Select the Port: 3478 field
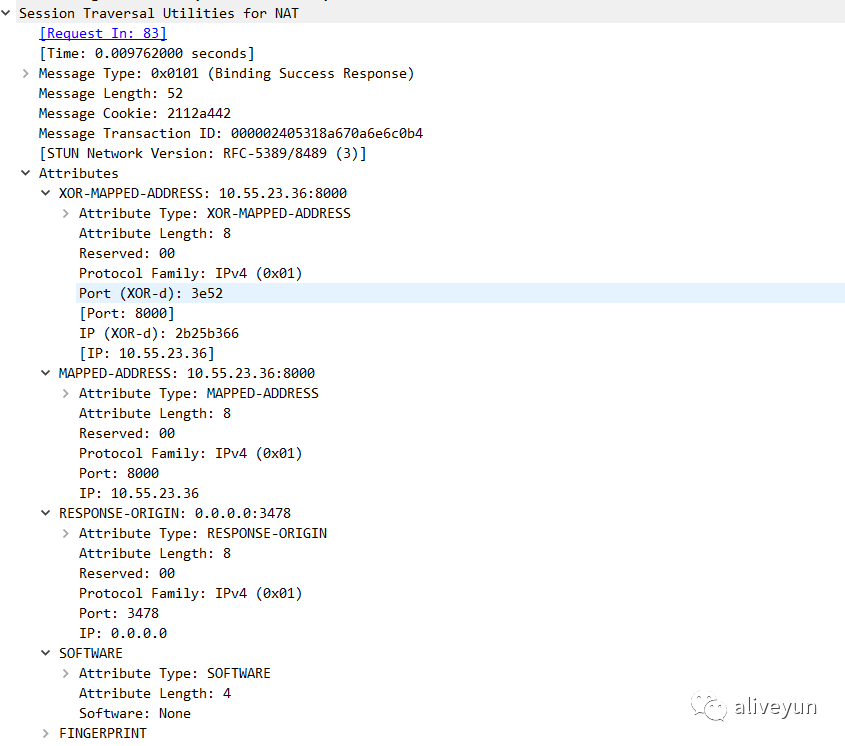Viewport: 845px width, 746px height. (x=118, y=613)
